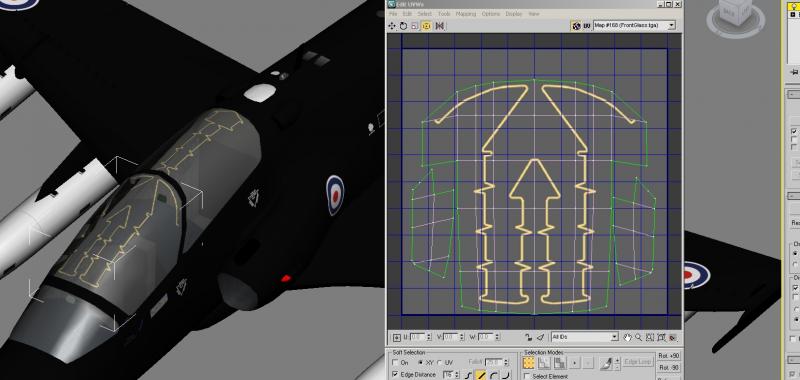
Task: Click the Zoom Extents icon
Action: click(661, 337)
